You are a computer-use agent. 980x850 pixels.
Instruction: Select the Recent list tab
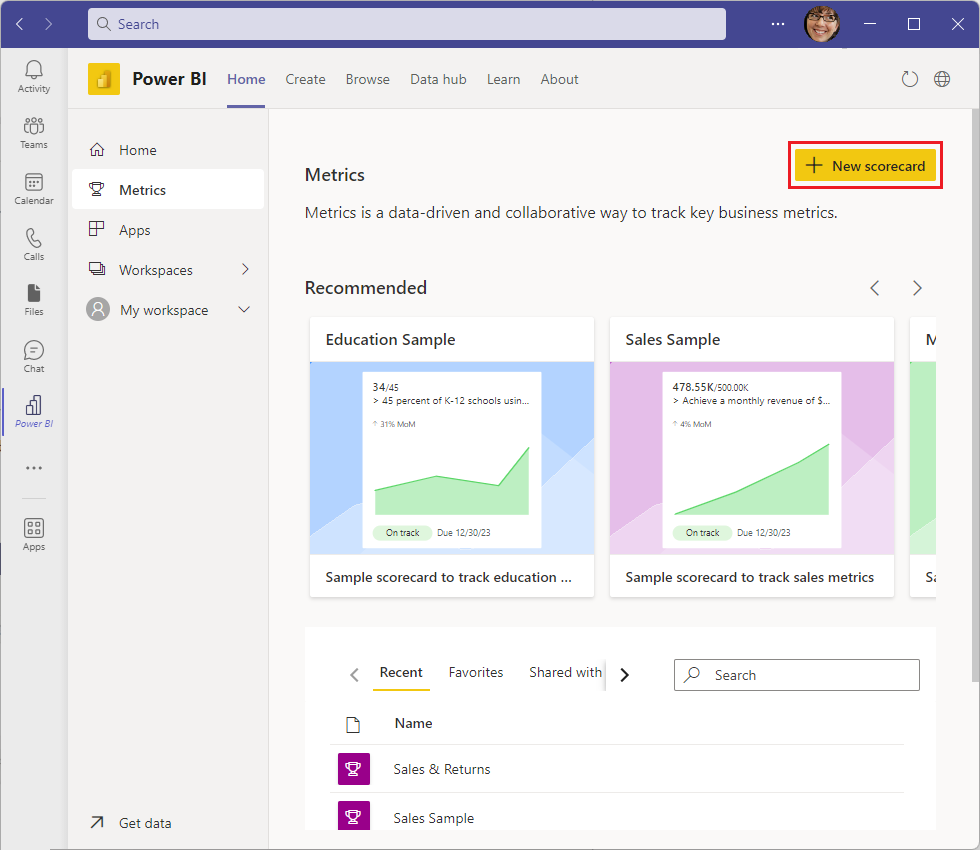(401, 672)
